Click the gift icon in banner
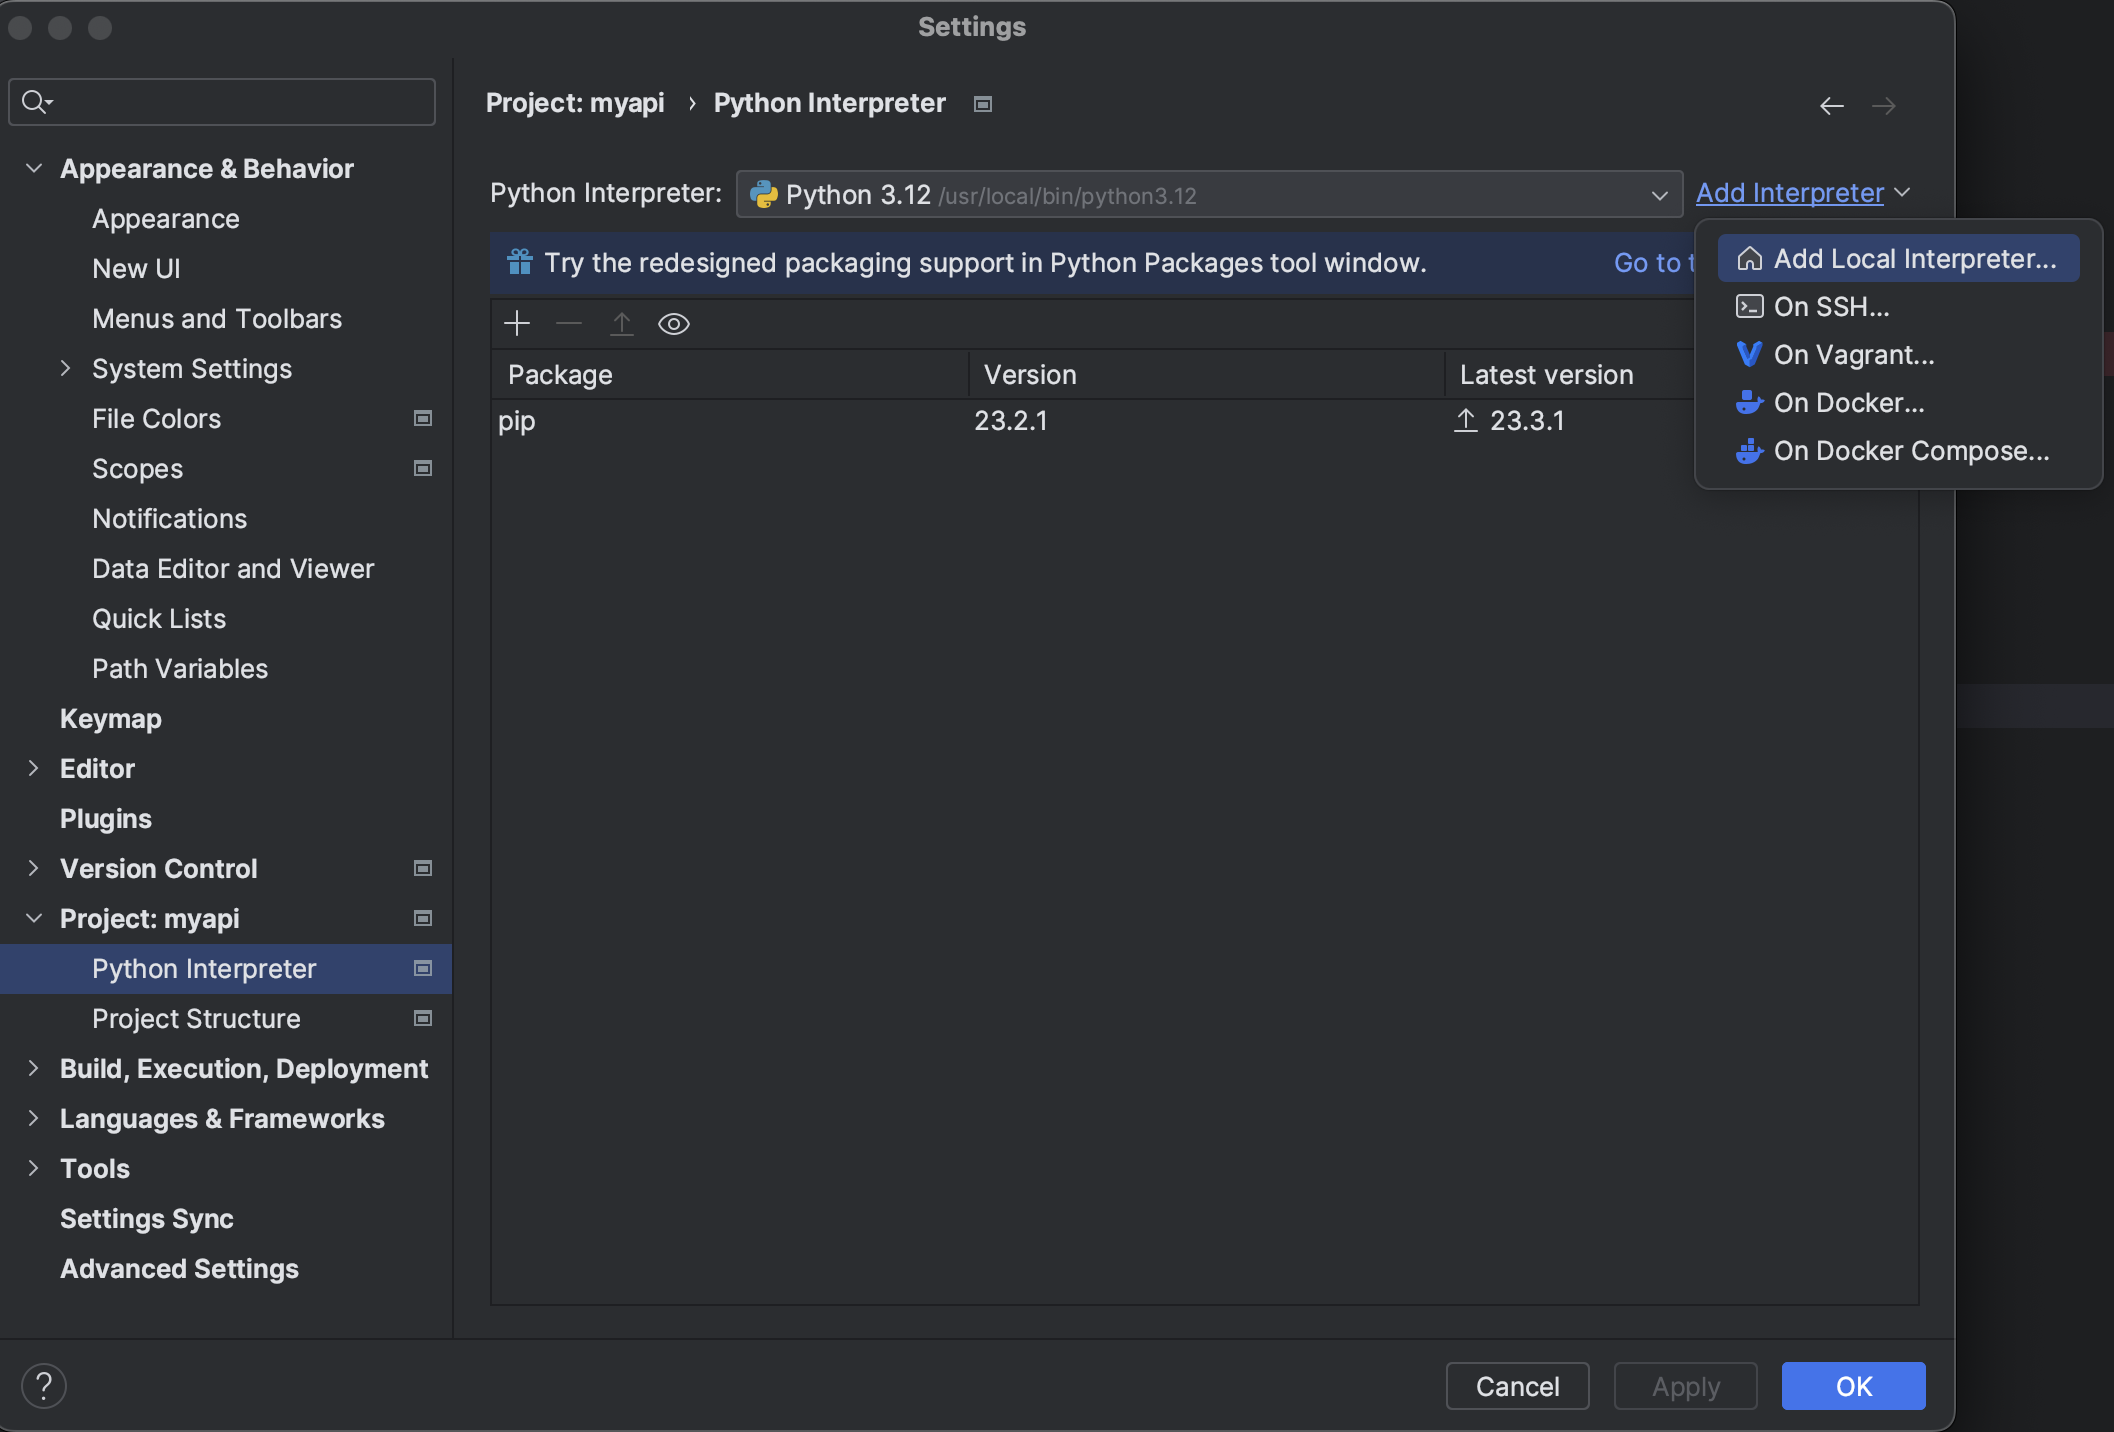The width and height of the screenshot is (2114, 1432). pyautogui.click(x=519, y=262)
